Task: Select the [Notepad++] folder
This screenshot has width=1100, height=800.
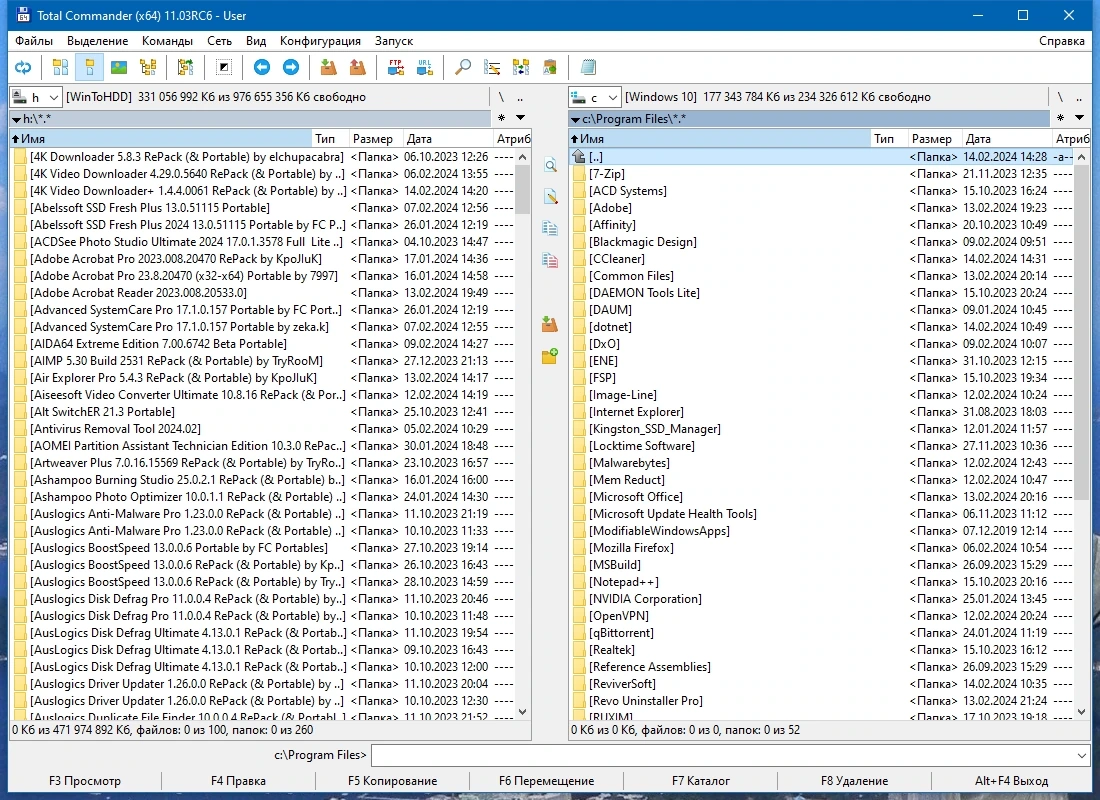Action: [821, 582]
